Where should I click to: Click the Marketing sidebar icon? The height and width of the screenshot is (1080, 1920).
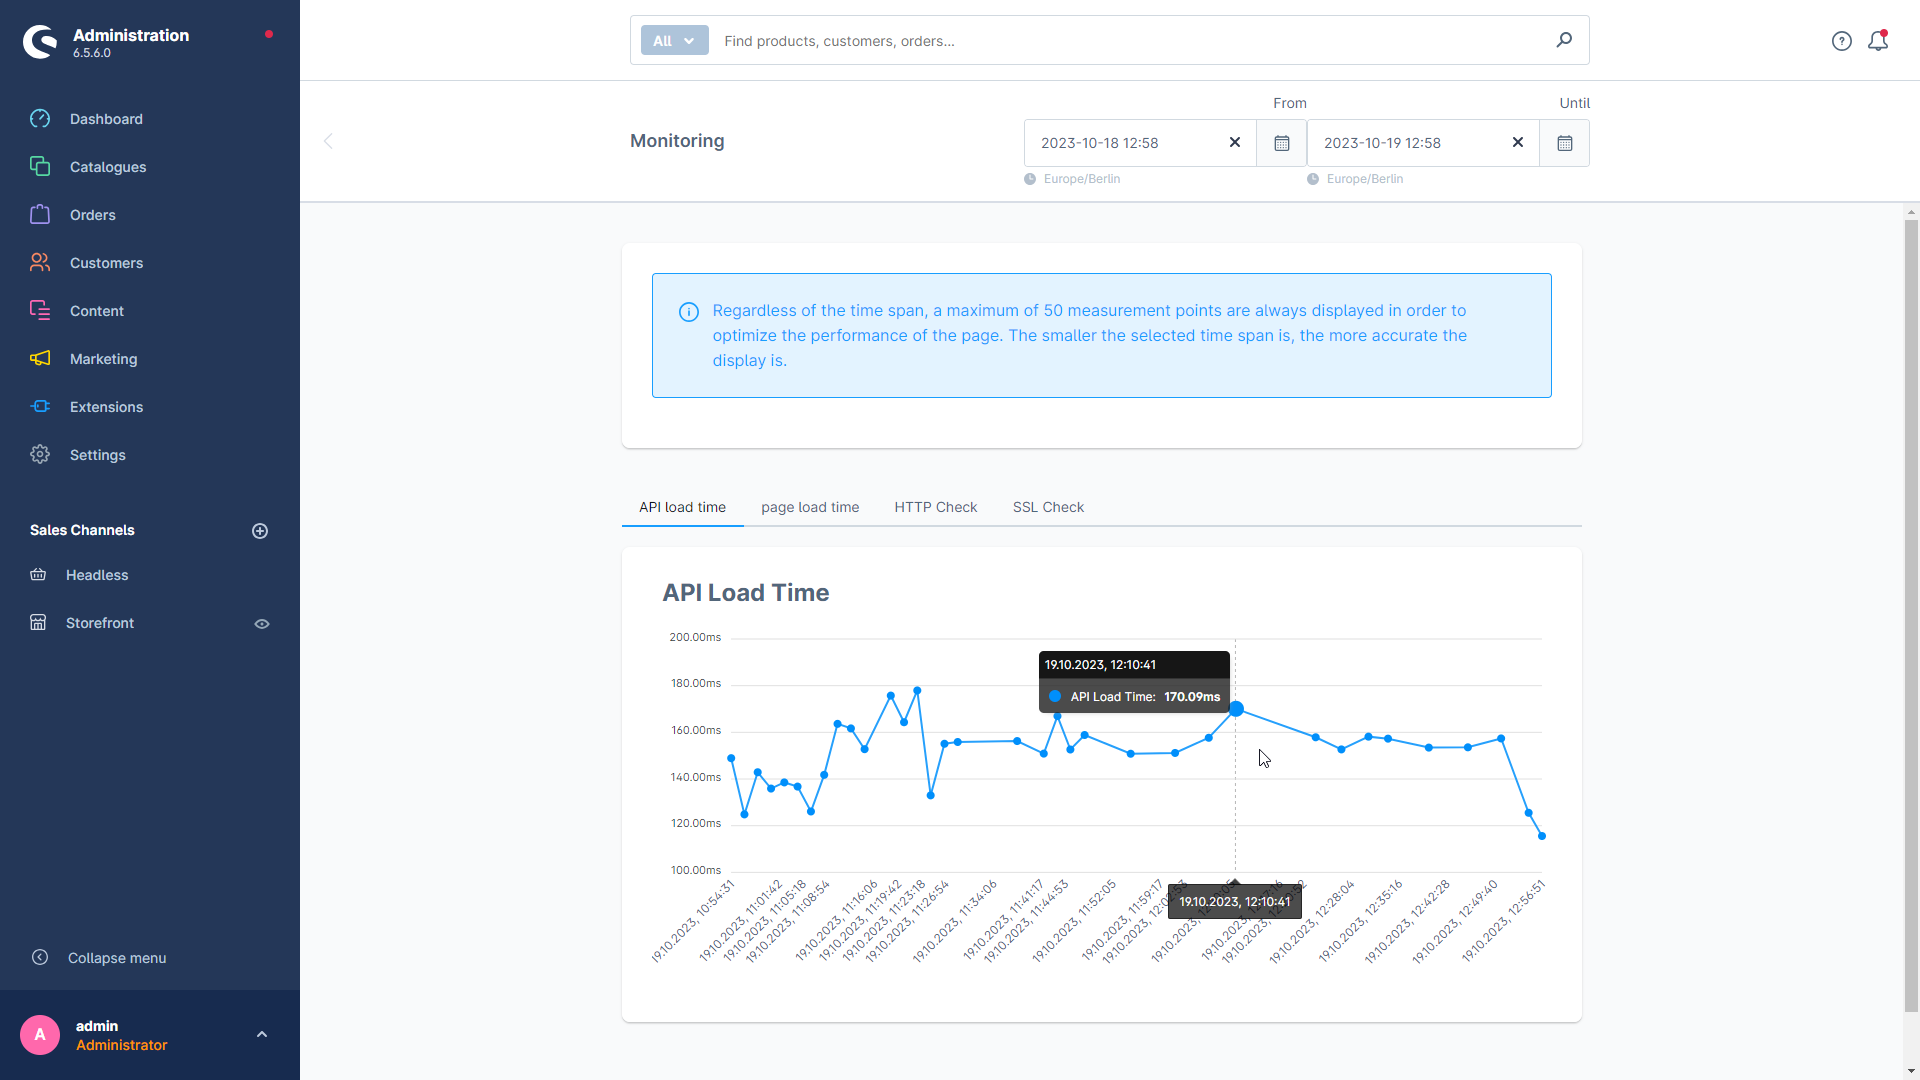[40, 359]
